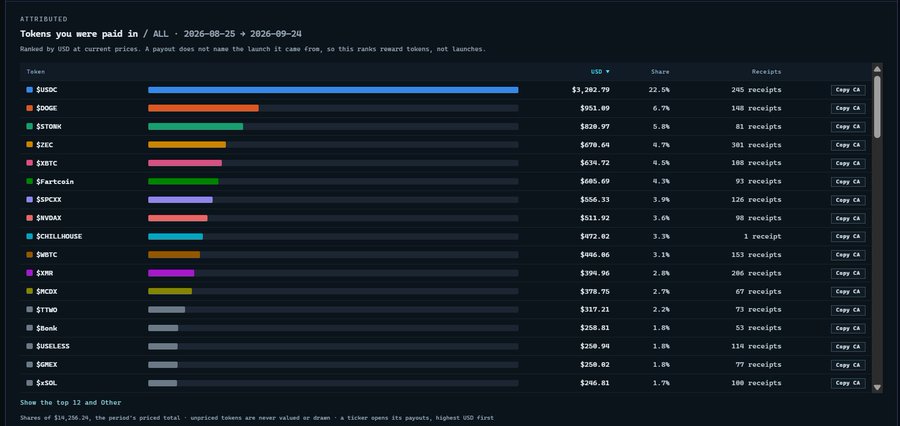Click the blue $USDC color swatch
This screenshot has width=900, height=426.
pos(29,90)
